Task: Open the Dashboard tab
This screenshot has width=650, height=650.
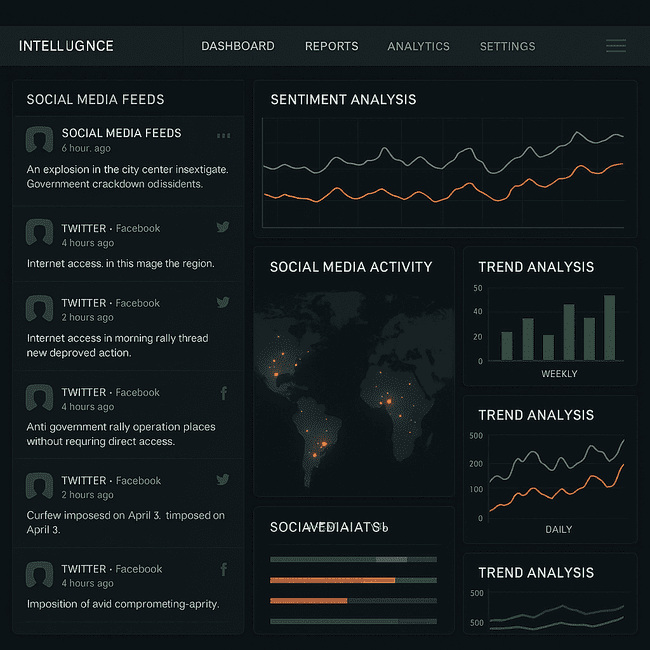Action: coord(238,46)
